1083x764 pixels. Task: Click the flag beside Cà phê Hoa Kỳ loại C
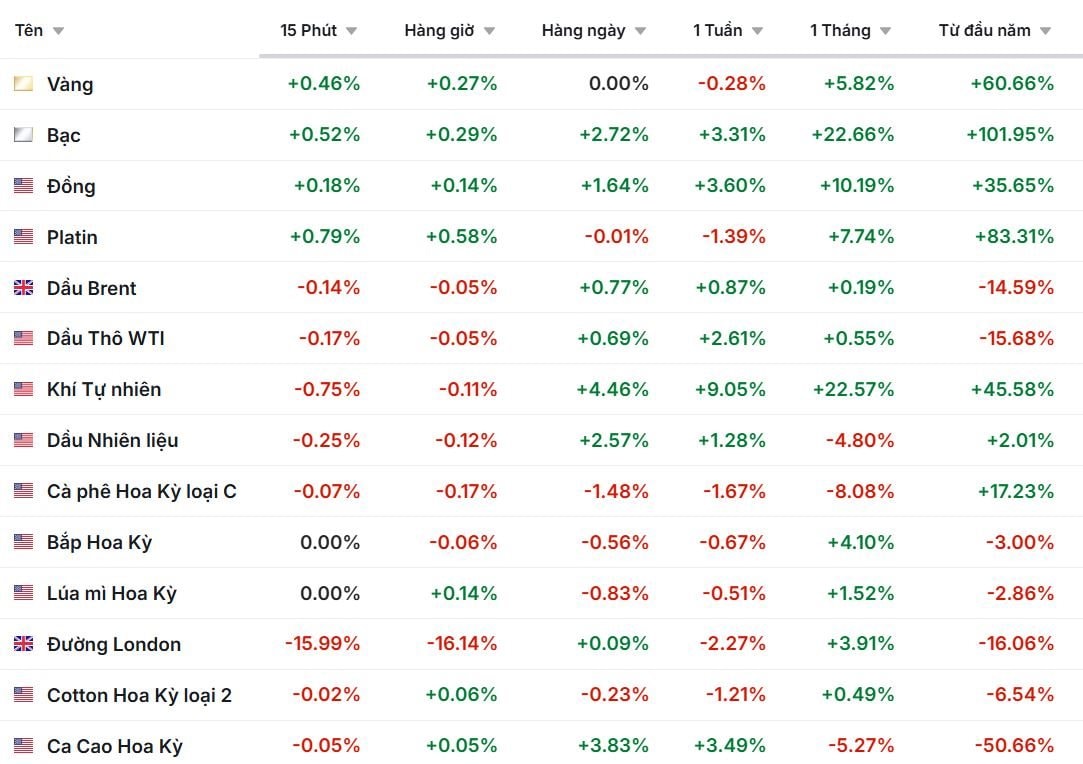(23, 491)
